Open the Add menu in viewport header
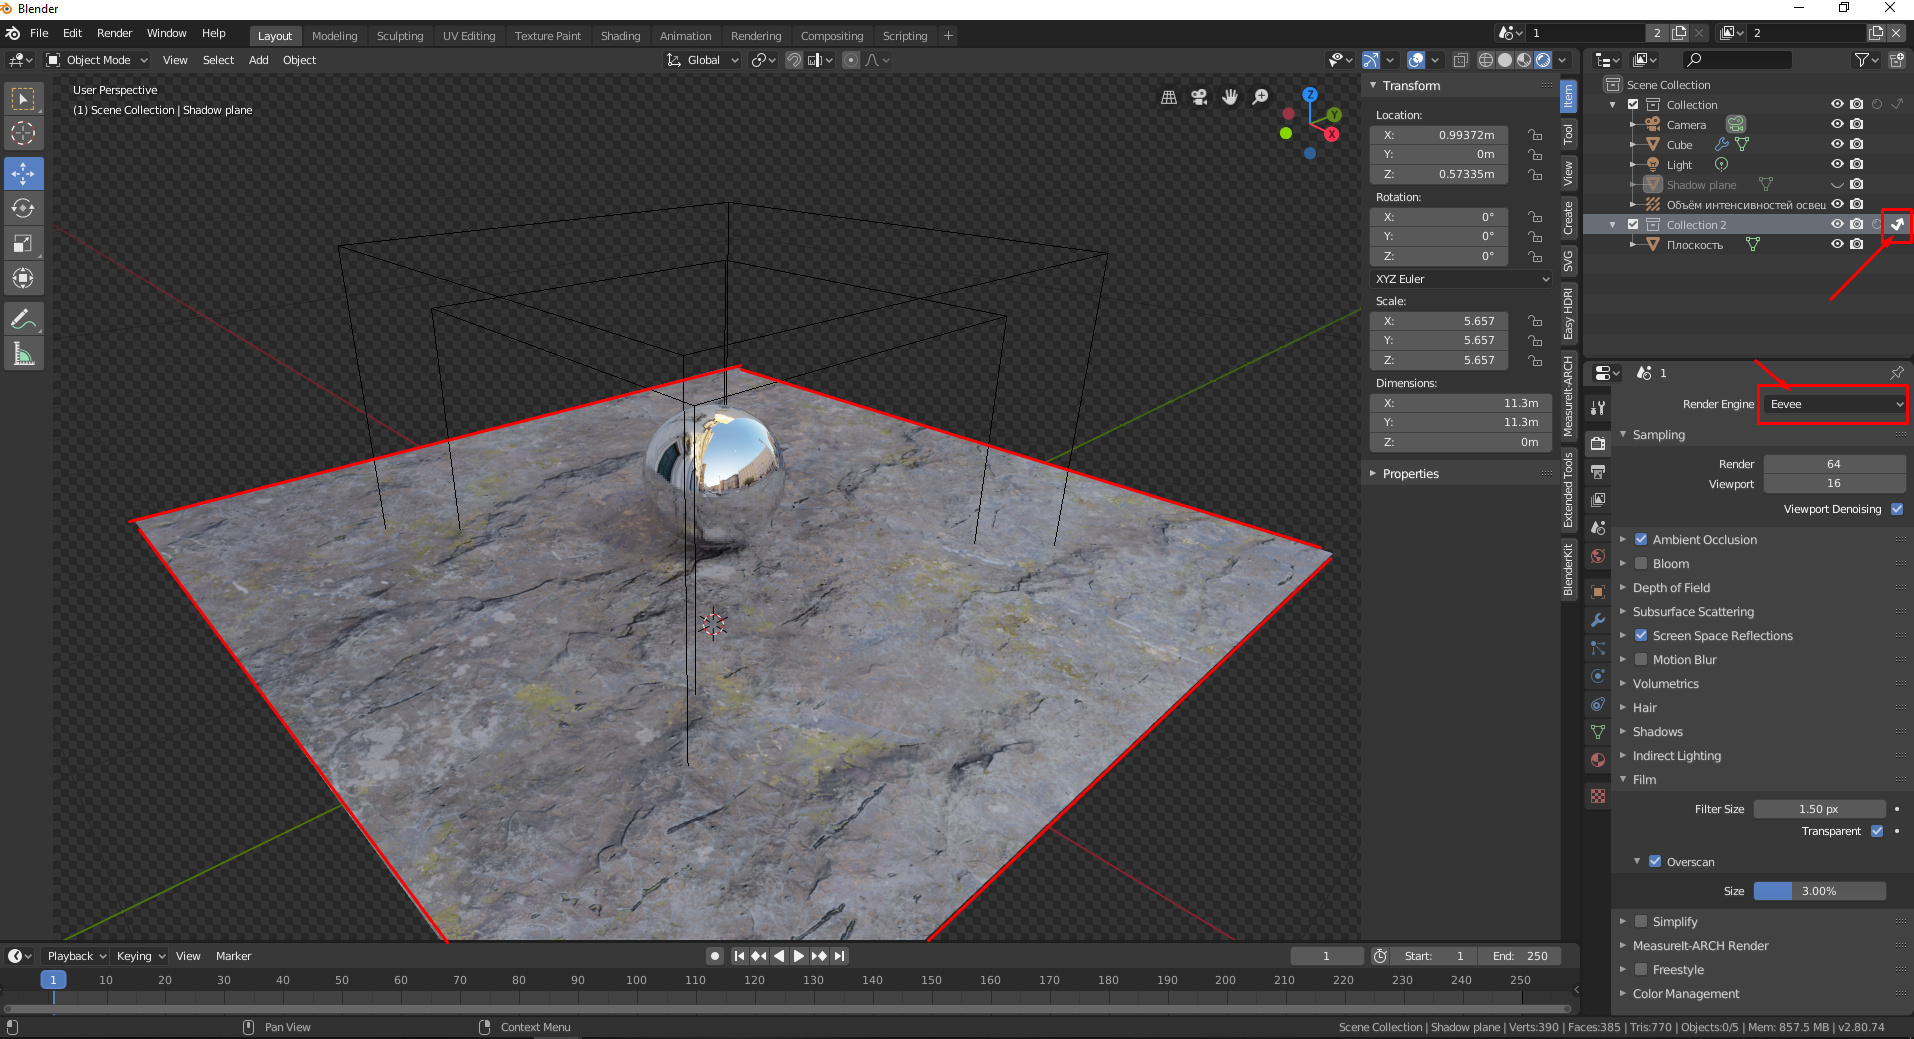This screenshot has width=1914, height=1039. click(258, 60)
